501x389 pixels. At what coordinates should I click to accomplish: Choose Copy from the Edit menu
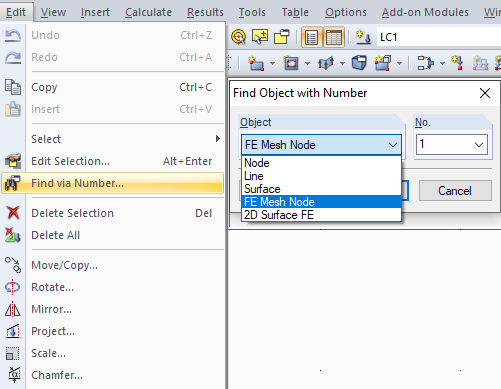click(x=112, y=87)
